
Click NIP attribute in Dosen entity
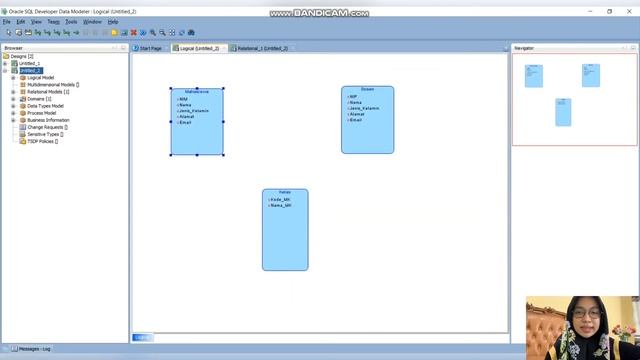tap(353, 97)
